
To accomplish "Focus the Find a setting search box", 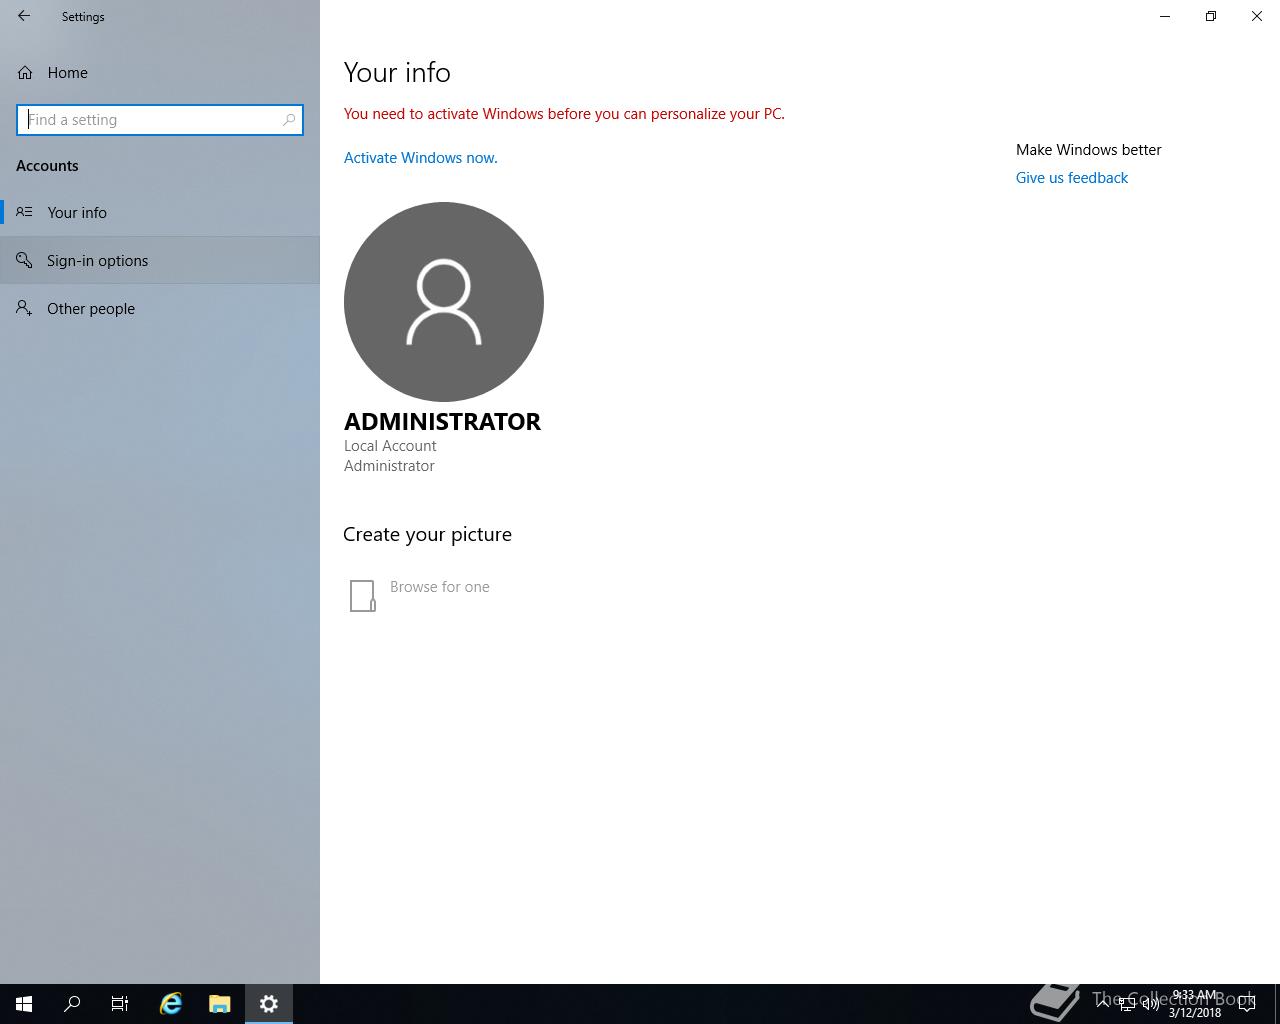I will (160, 120).
